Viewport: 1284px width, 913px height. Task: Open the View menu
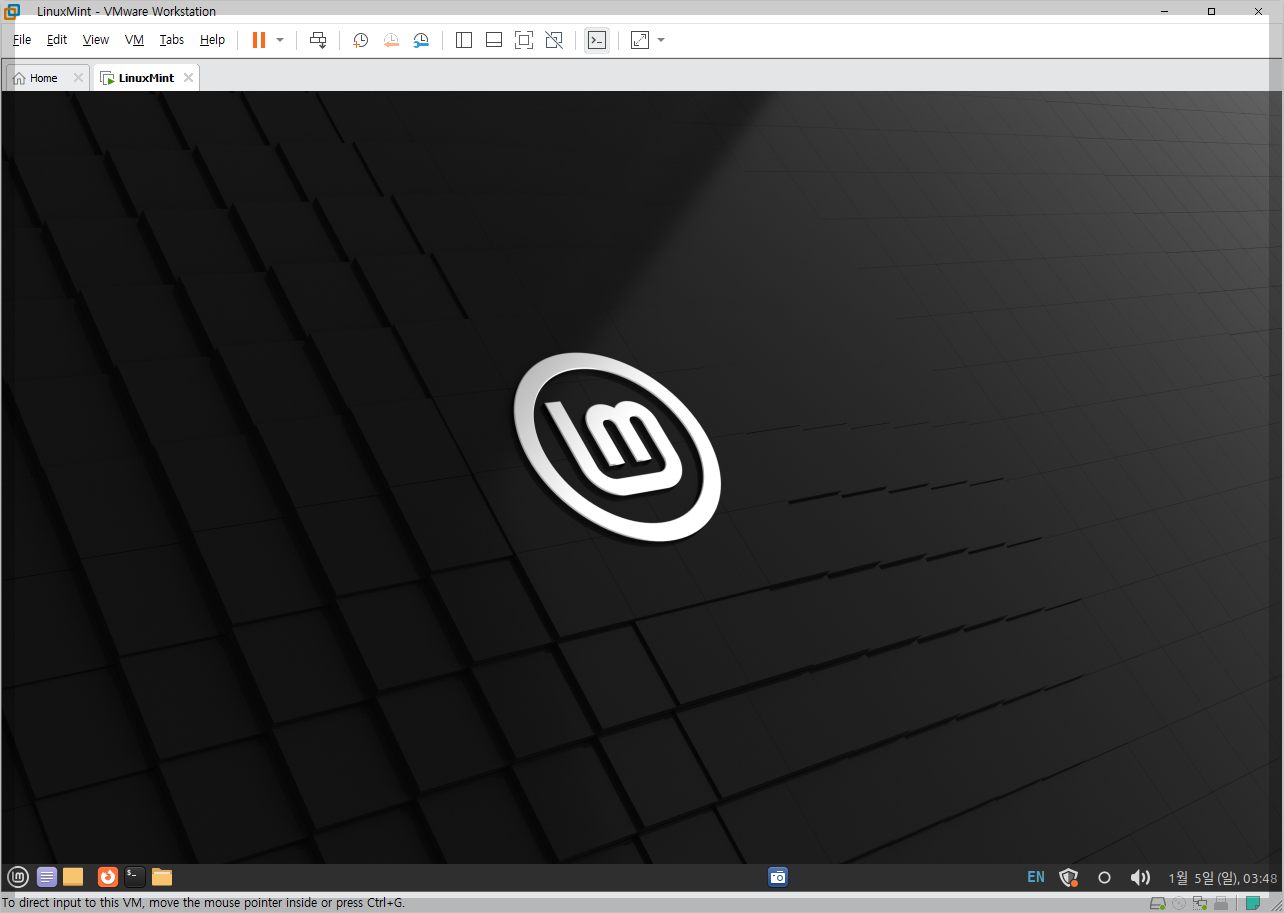tap(96, 40)
